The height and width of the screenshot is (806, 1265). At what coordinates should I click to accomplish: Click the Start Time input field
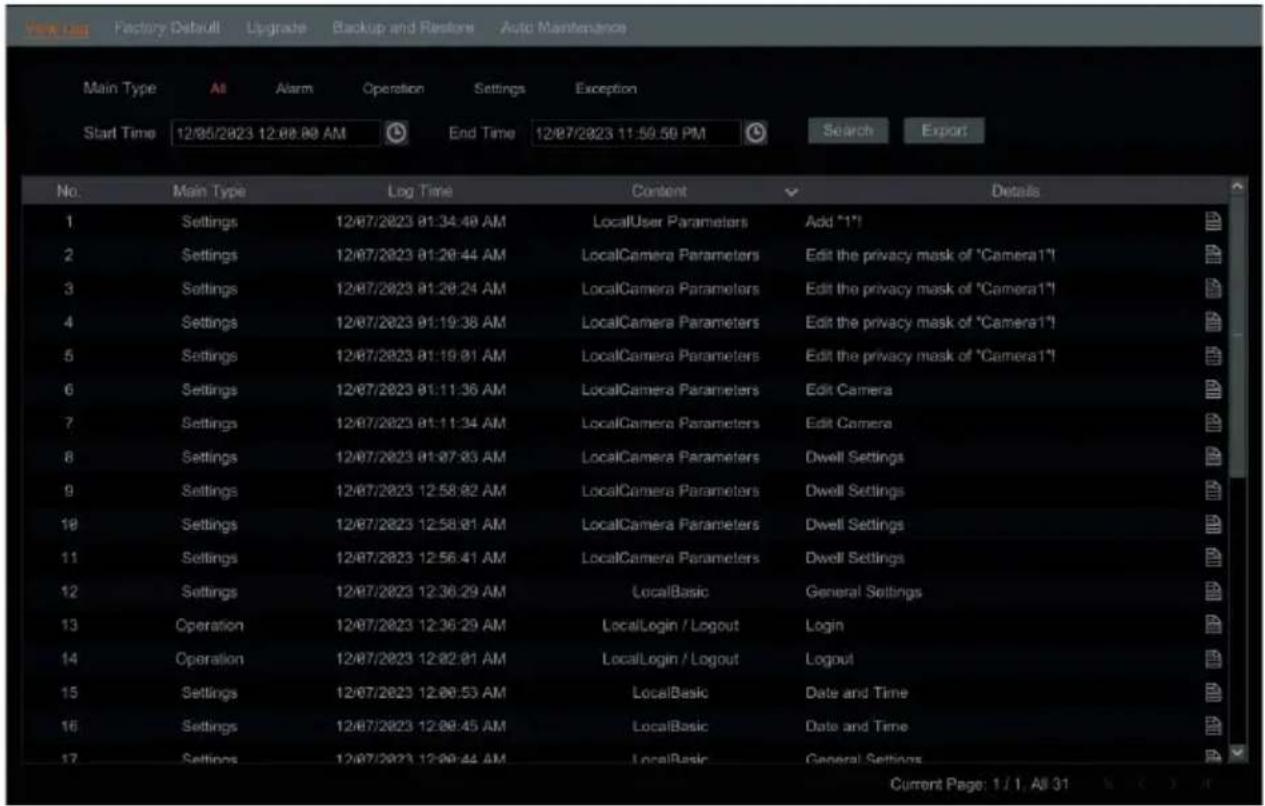(275, 133)
